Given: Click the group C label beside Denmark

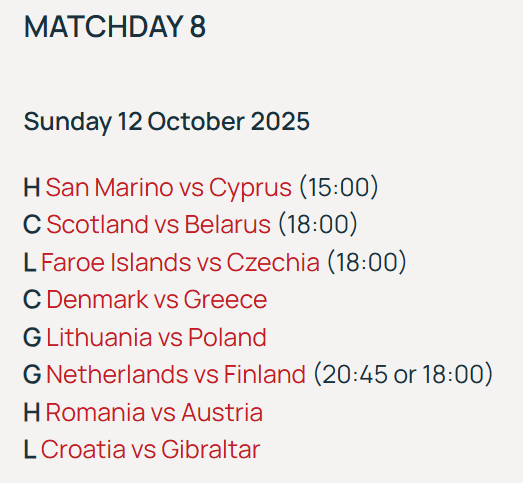Looking at the screenshot, I should coord(32,300).
